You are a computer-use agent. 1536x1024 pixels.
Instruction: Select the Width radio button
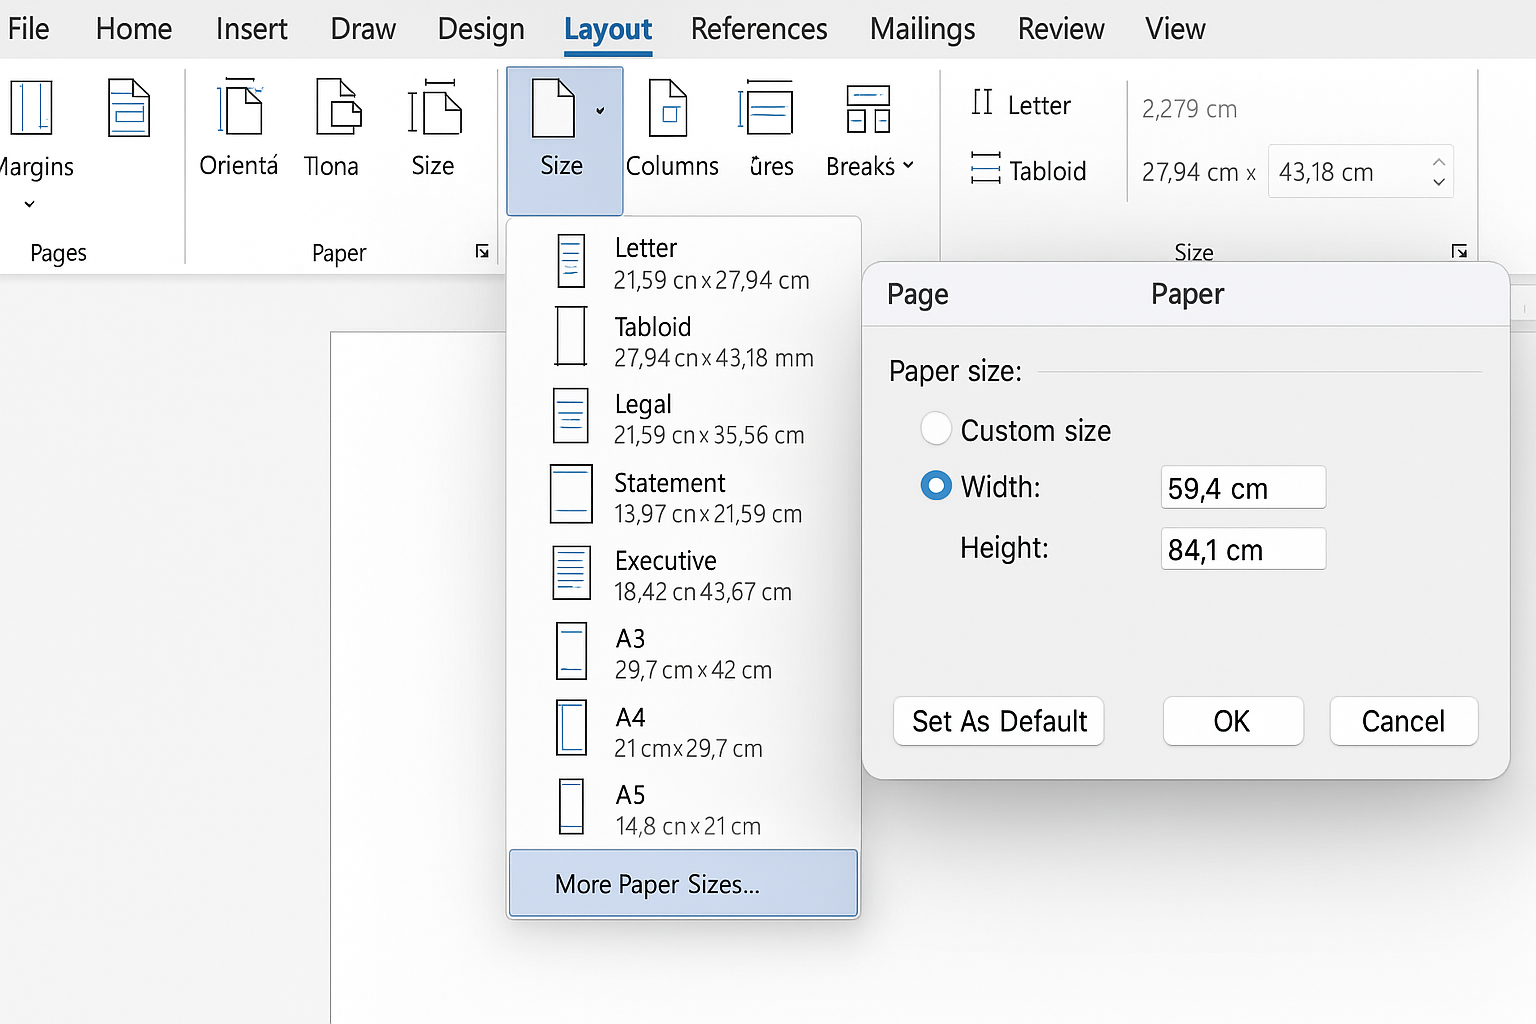(936, 486)
